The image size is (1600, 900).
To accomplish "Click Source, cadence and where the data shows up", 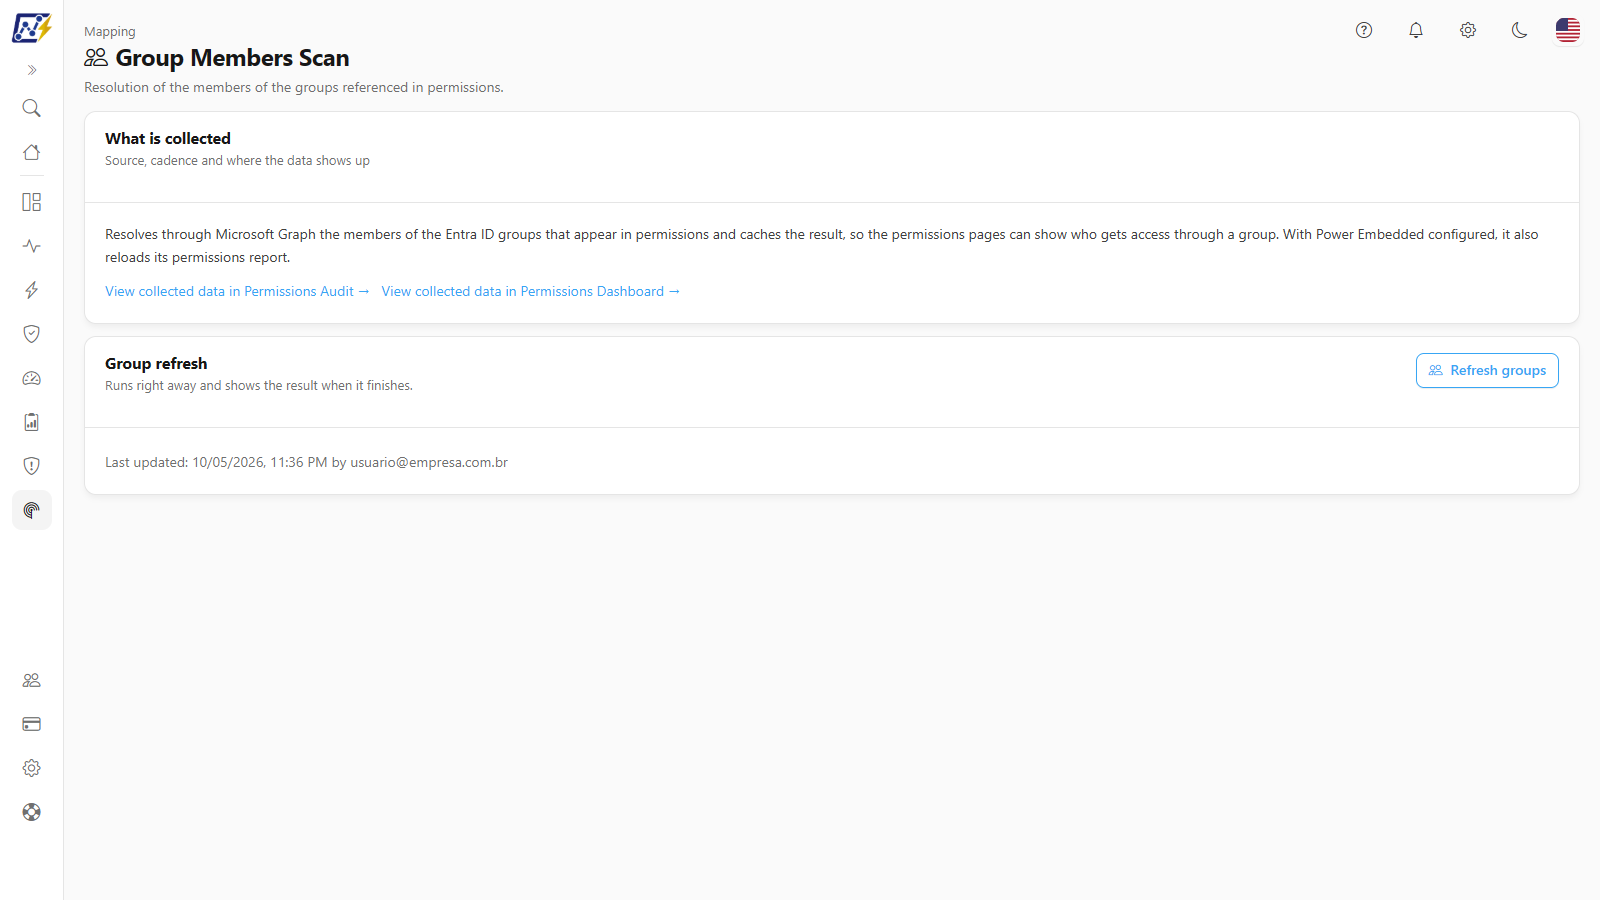I will coord(237,161).
